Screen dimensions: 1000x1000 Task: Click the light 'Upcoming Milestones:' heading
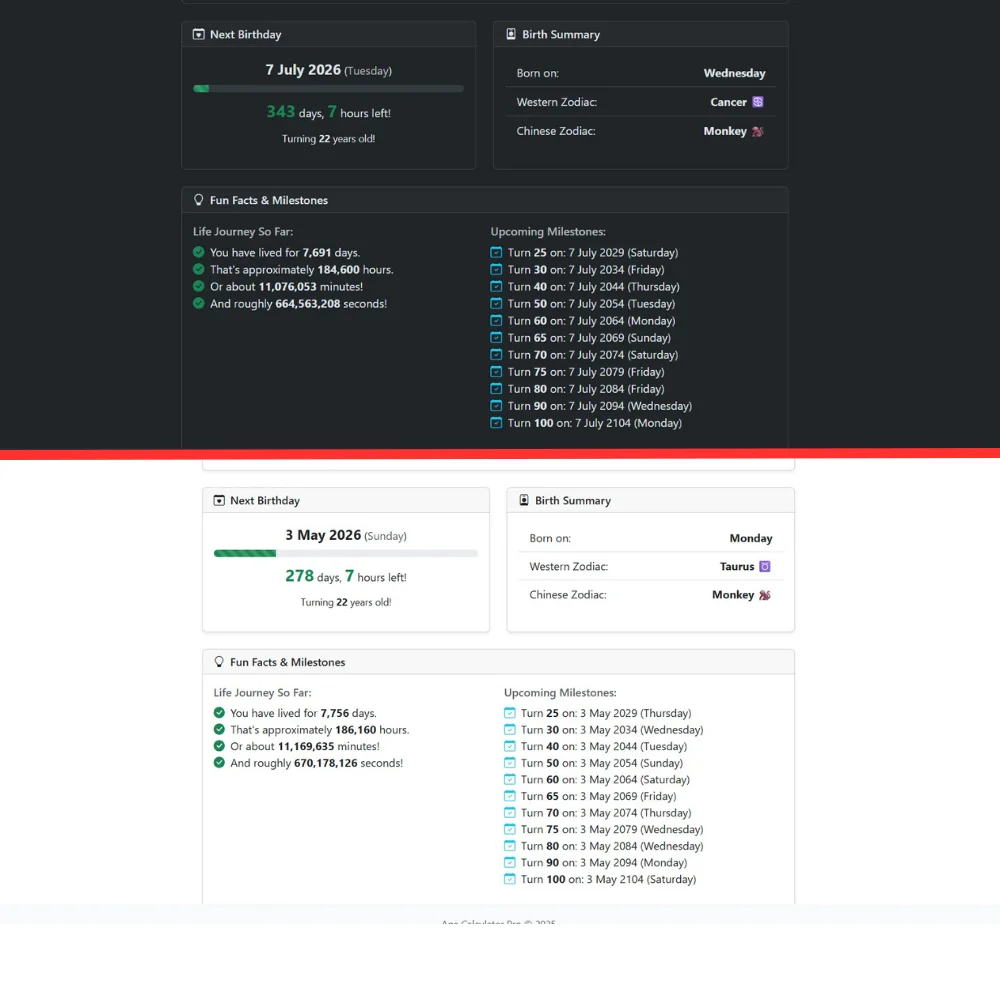tap(560, 693)
